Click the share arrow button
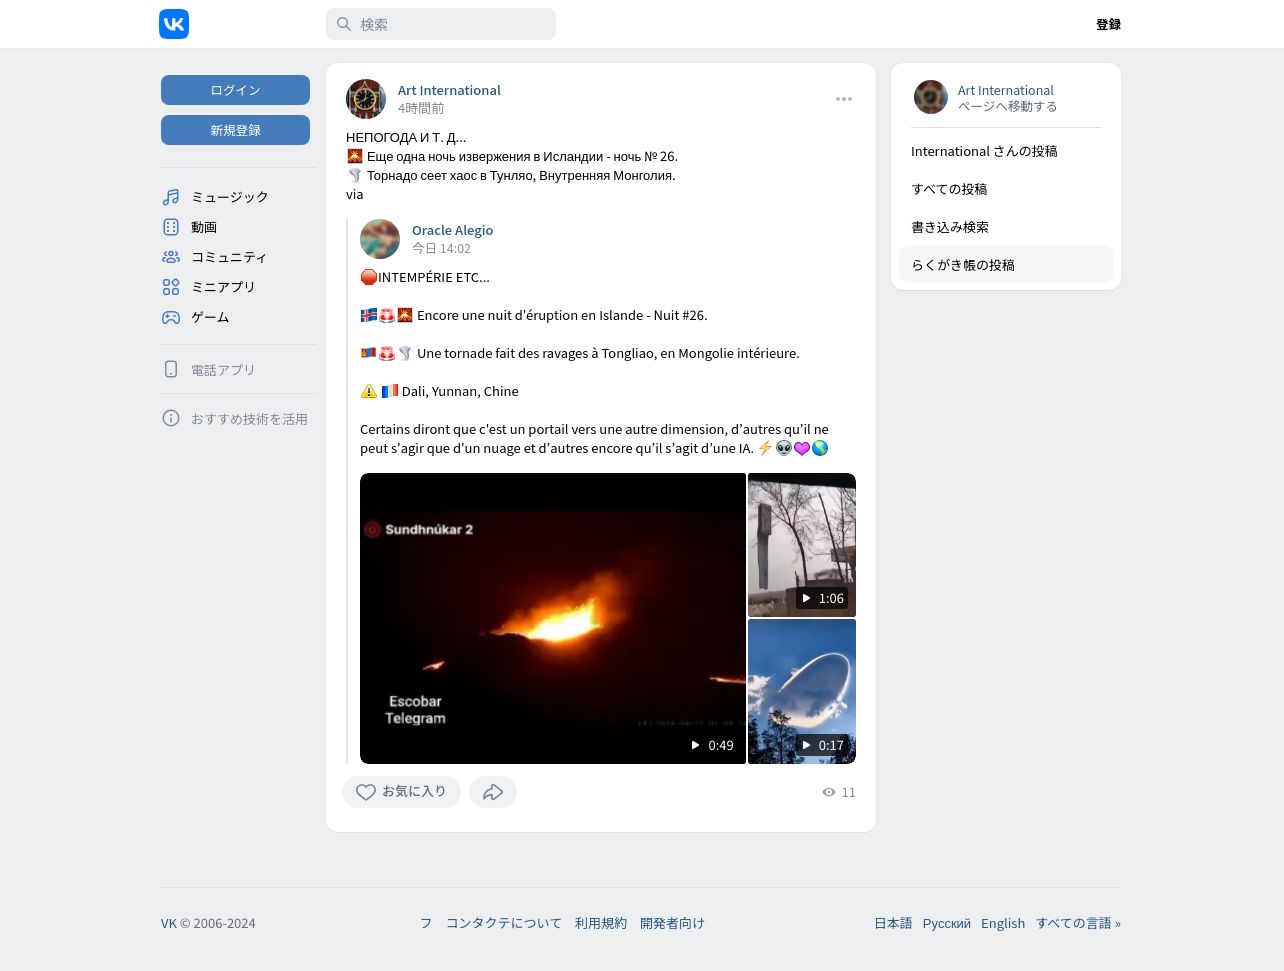 (493, 792)
